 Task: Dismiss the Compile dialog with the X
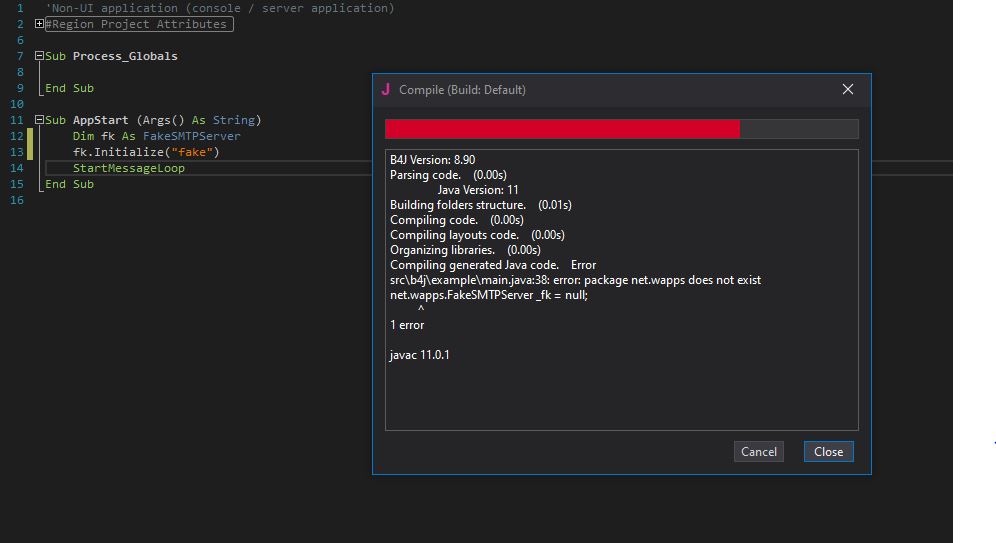coord(848,89)
